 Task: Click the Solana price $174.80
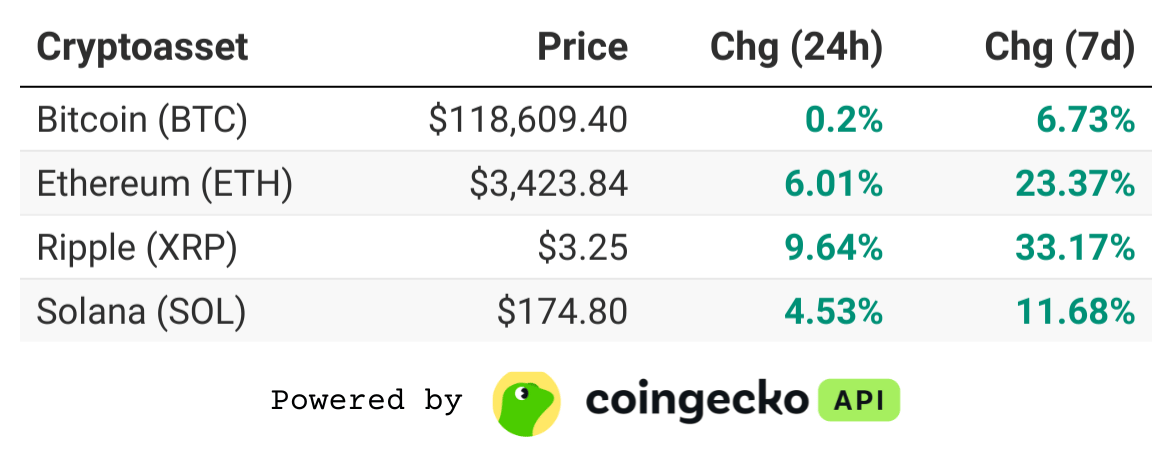click(562, 312)
